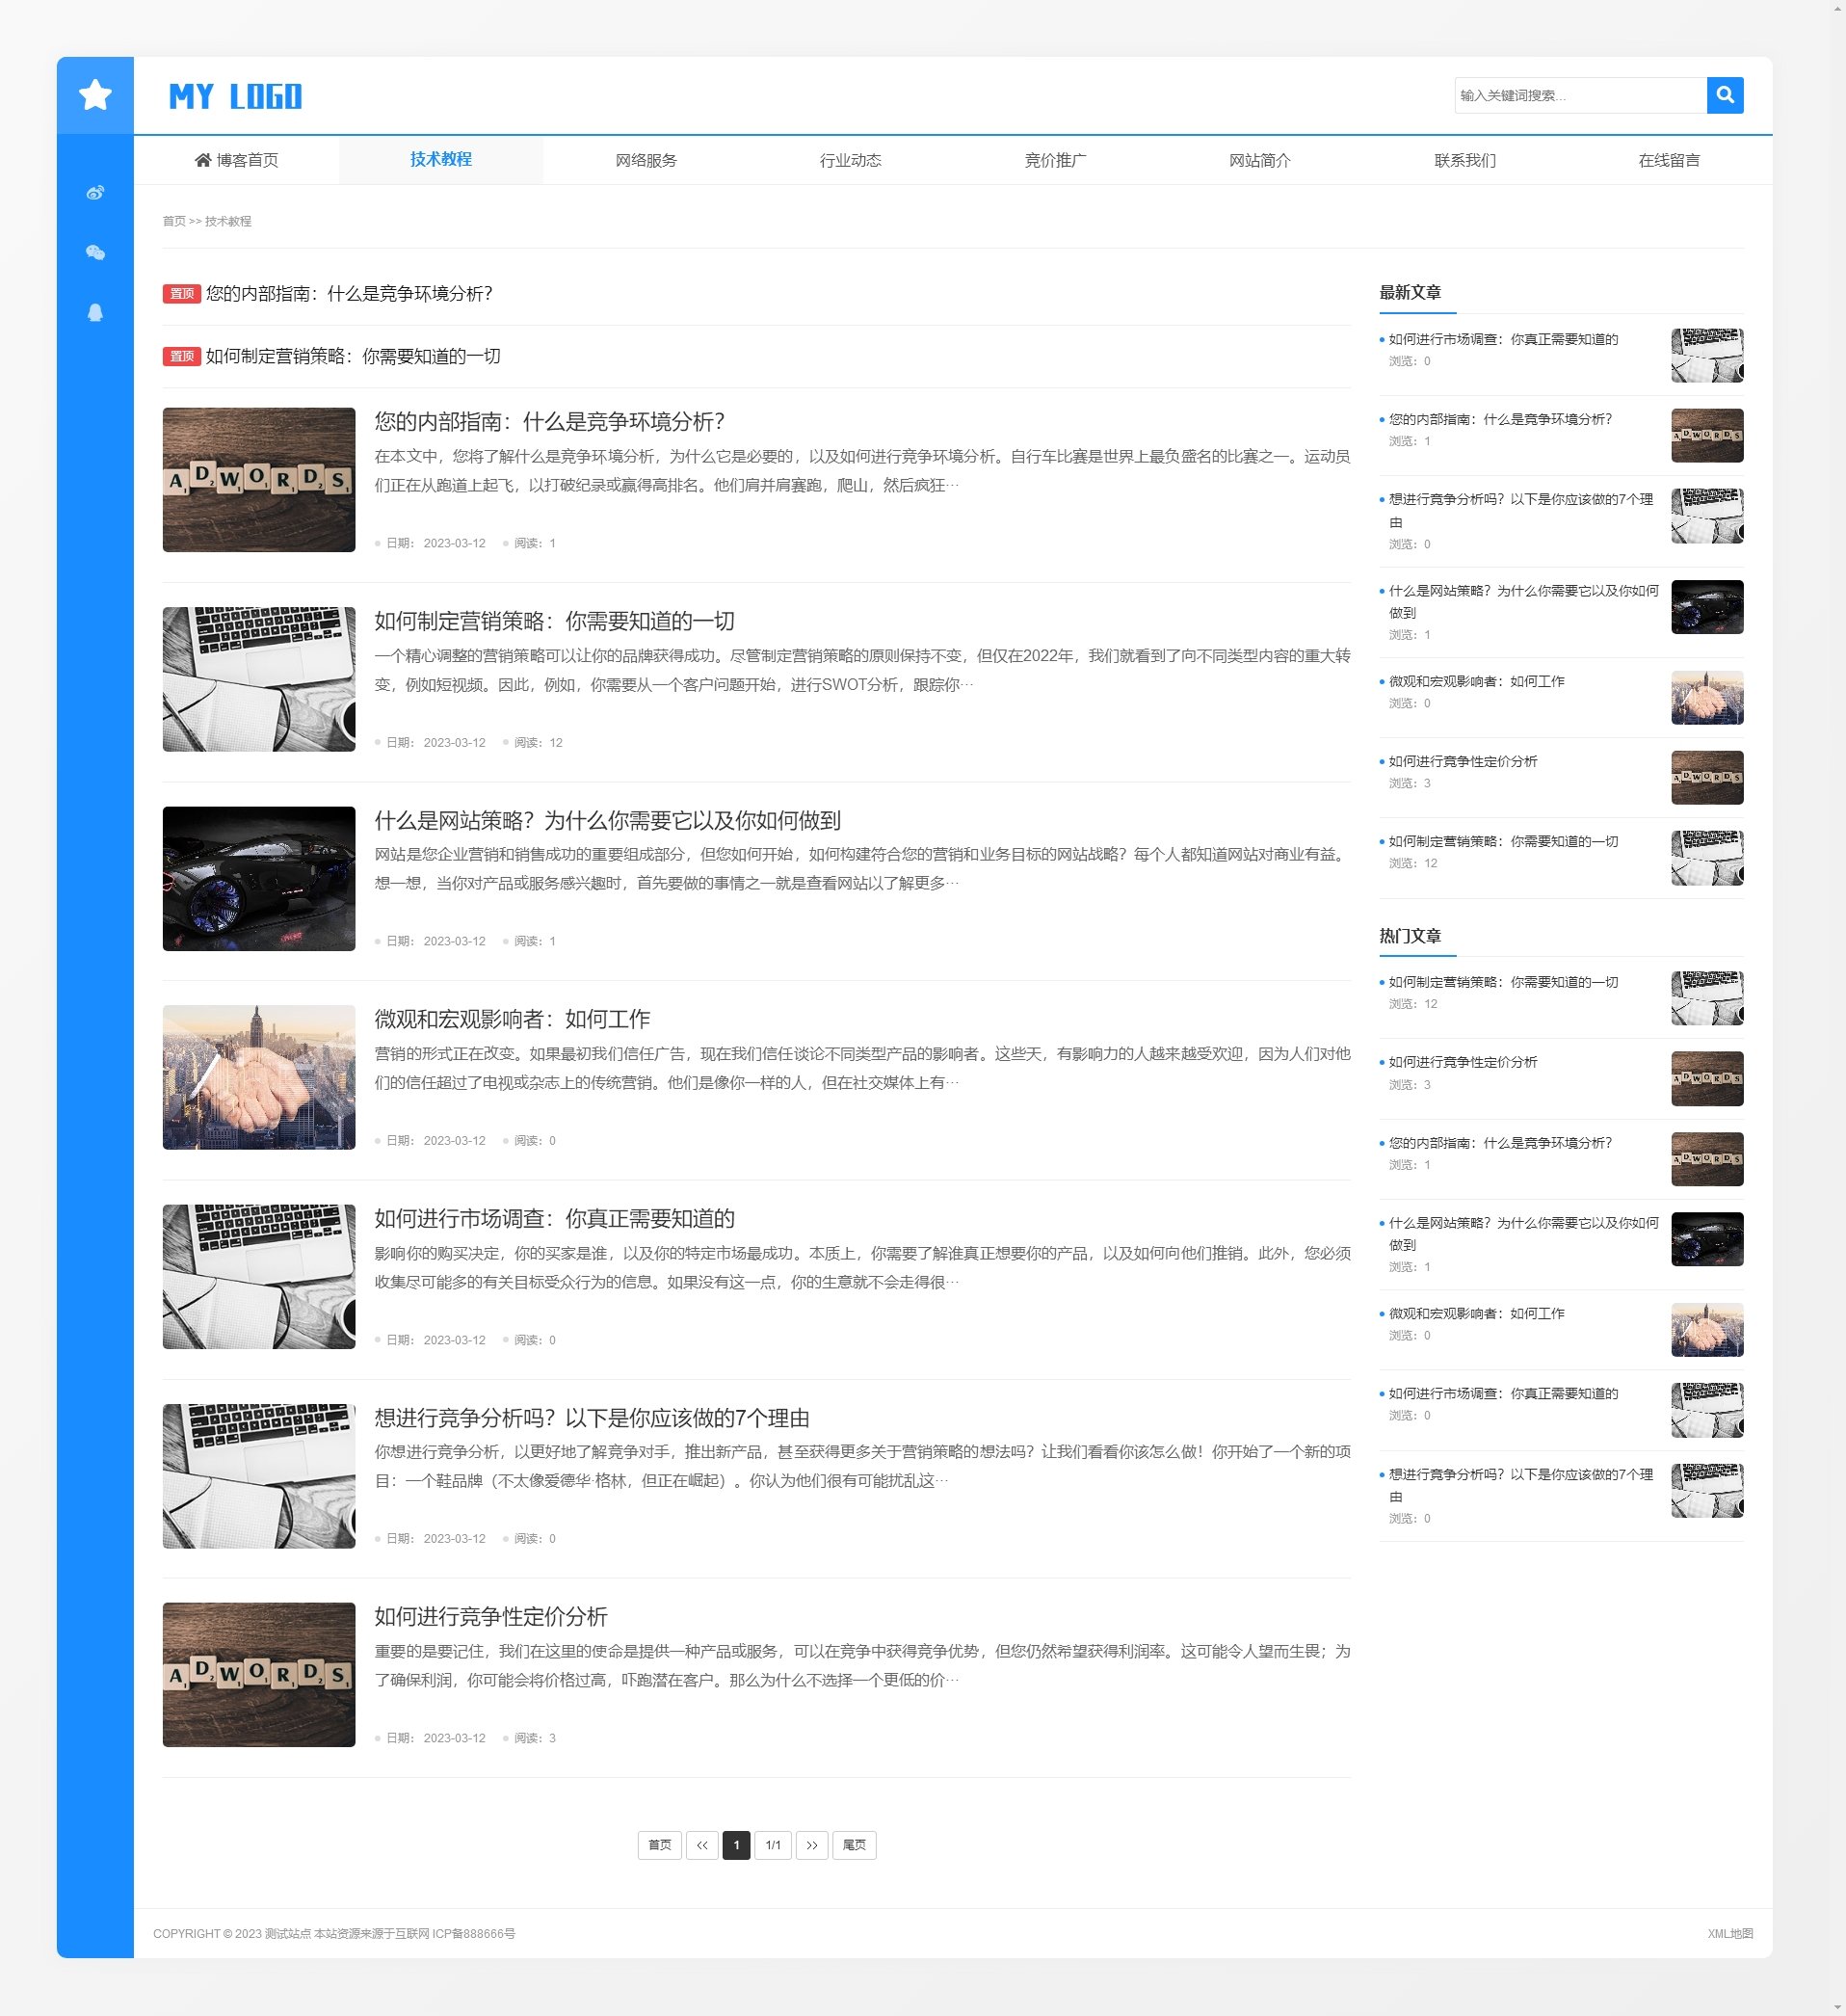Open the 网络服务 menu item
This screenshot has width=1846, height=2016.
(x=646, y=160)
